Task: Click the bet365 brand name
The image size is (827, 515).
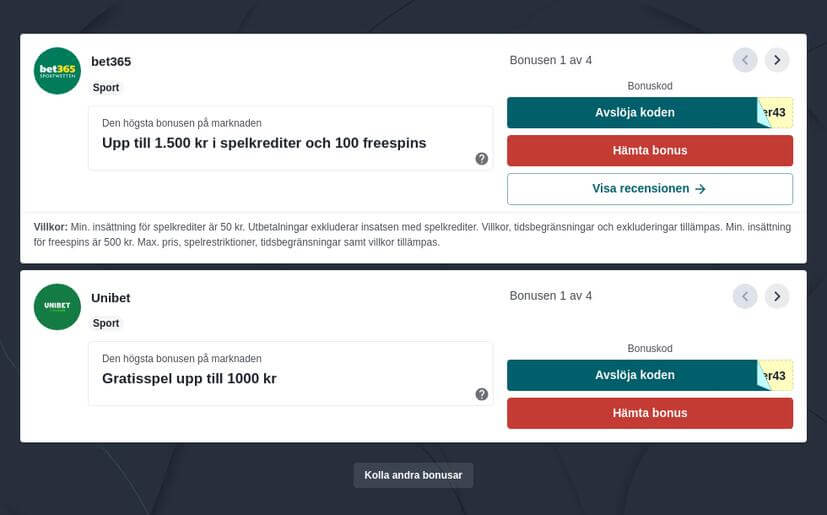Action: tap(111, 62)
